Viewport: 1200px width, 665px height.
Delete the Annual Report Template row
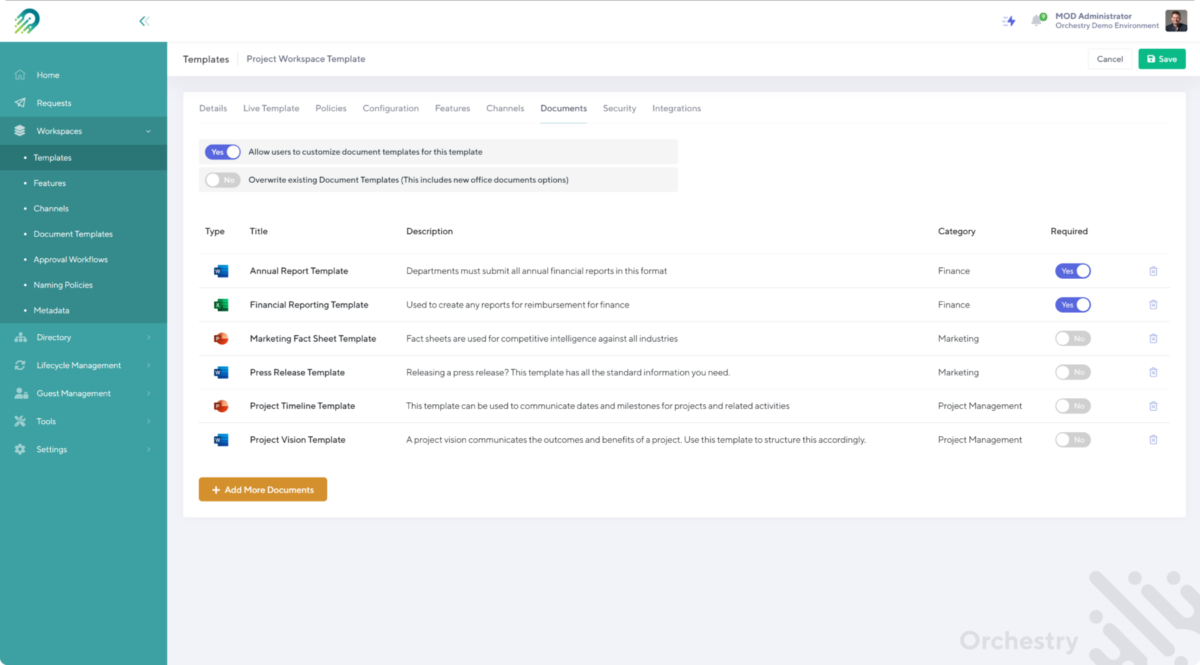point(1153,271)
